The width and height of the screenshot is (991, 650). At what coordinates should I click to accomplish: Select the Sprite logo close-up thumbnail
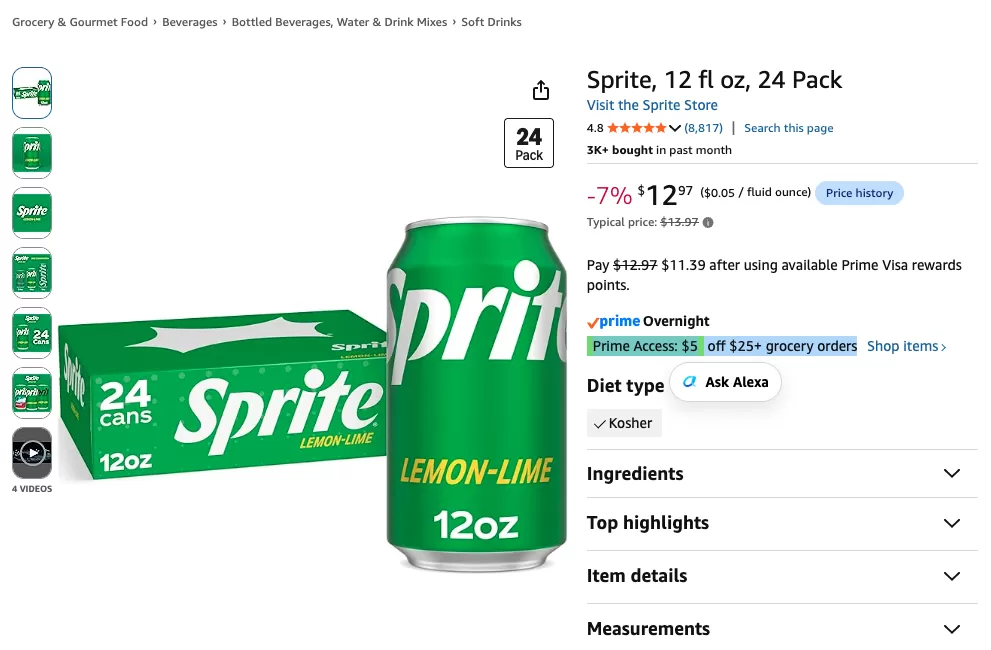click(32, 212)
